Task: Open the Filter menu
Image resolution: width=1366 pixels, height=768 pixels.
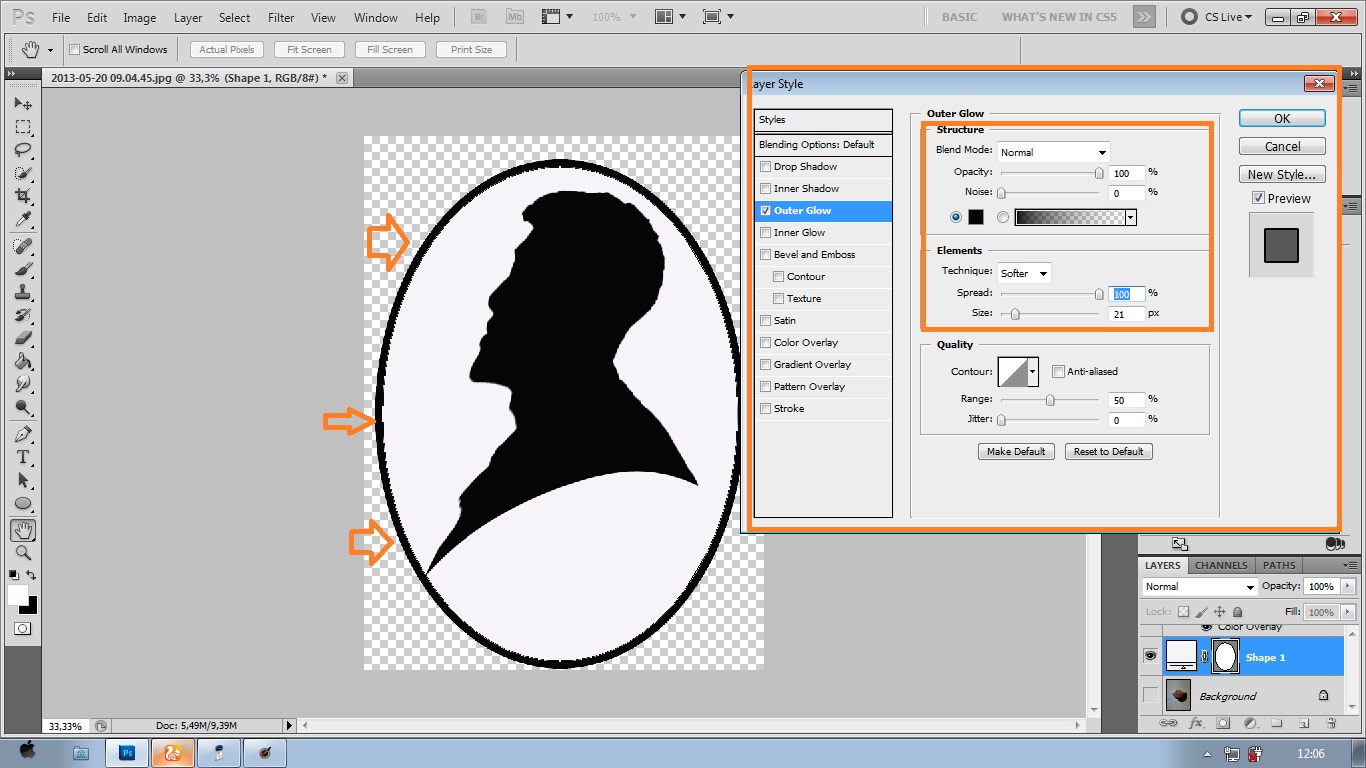Action: point(281,17)
